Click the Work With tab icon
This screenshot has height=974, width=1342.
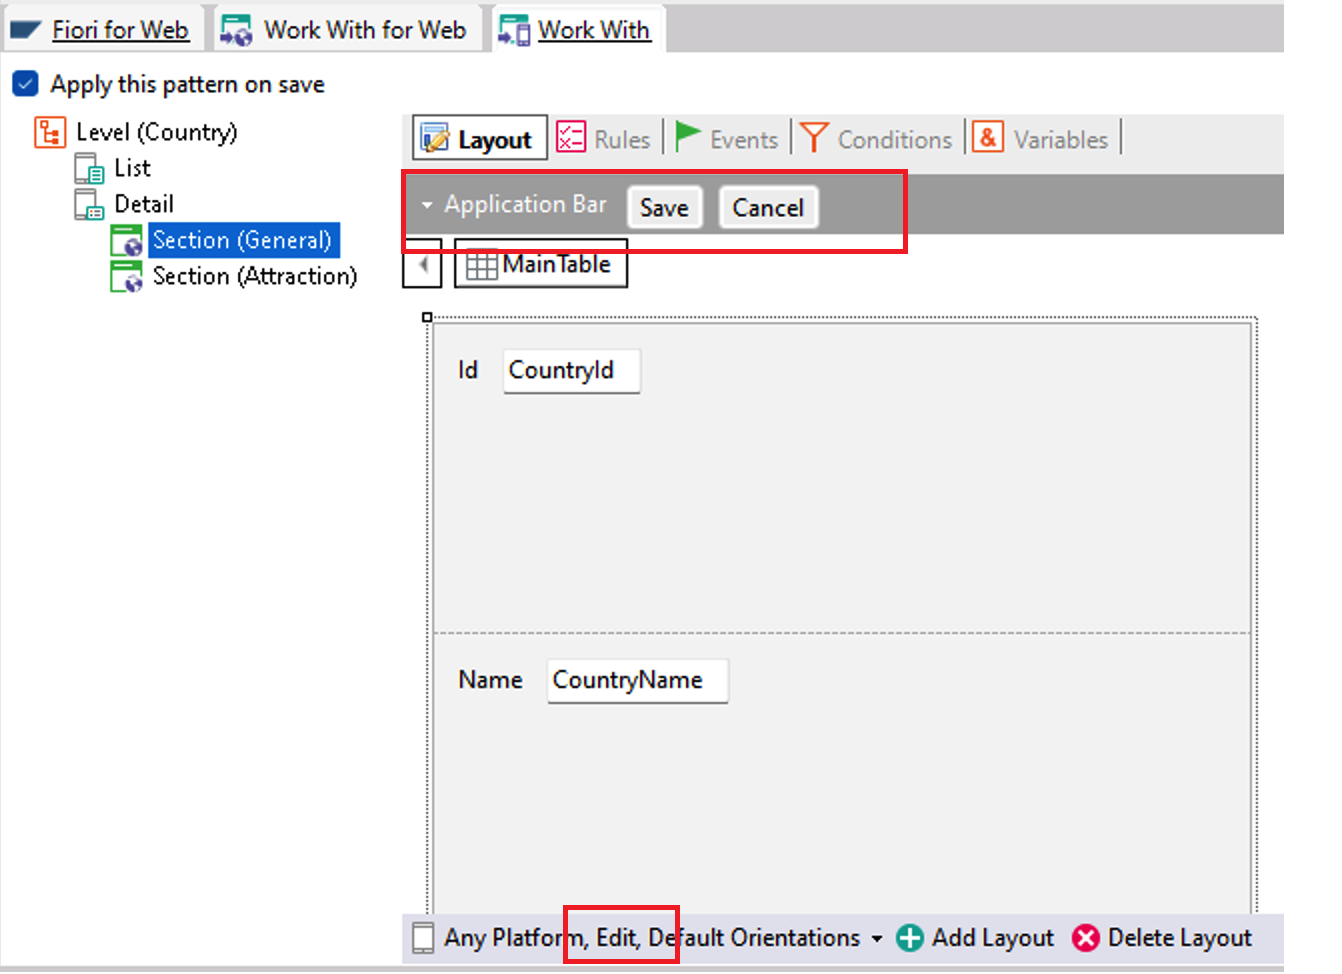(514, 30)
